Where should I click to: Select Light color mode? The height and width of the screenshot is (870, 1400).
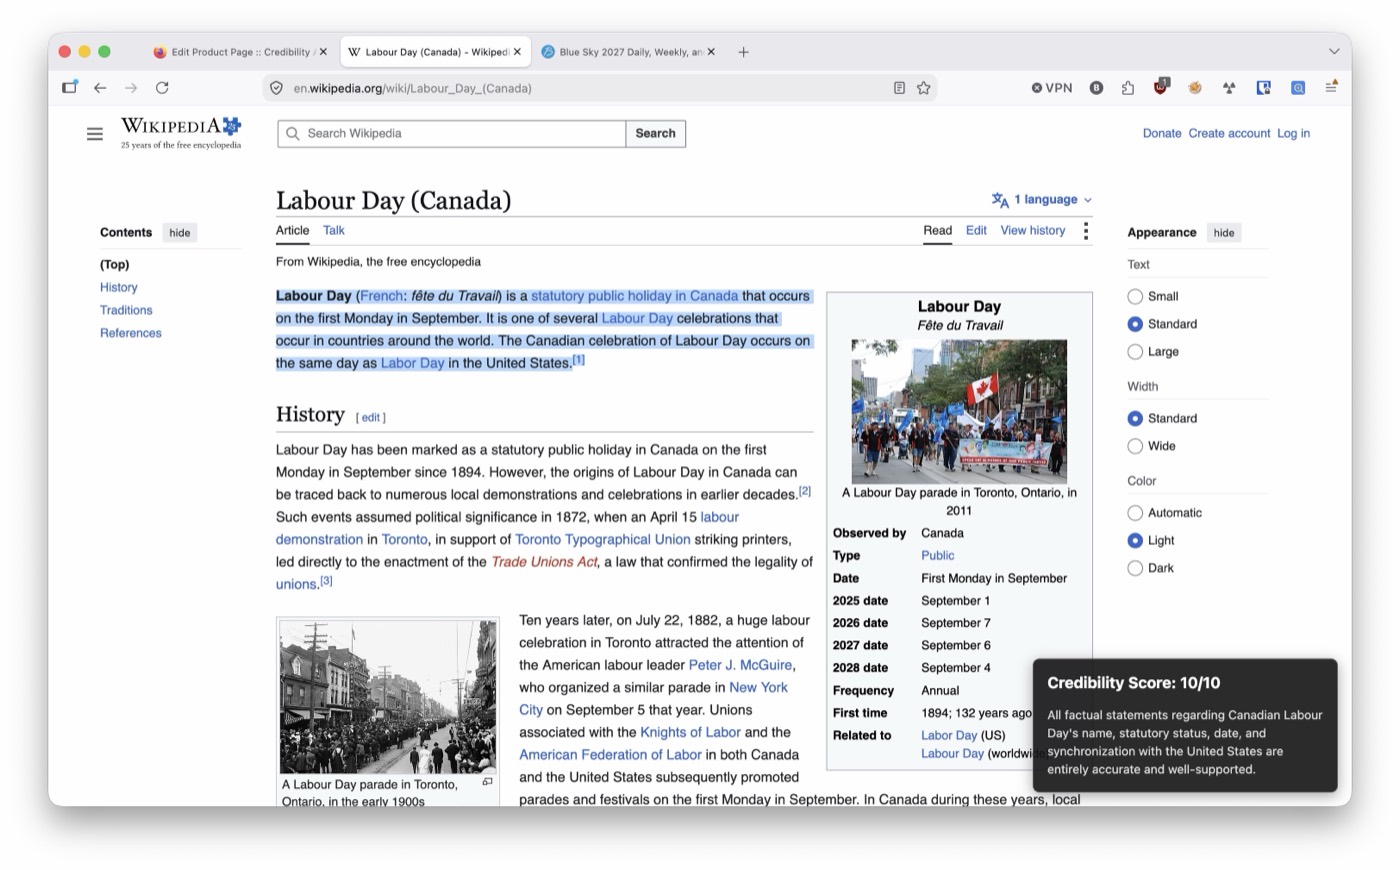point(1135,540)
